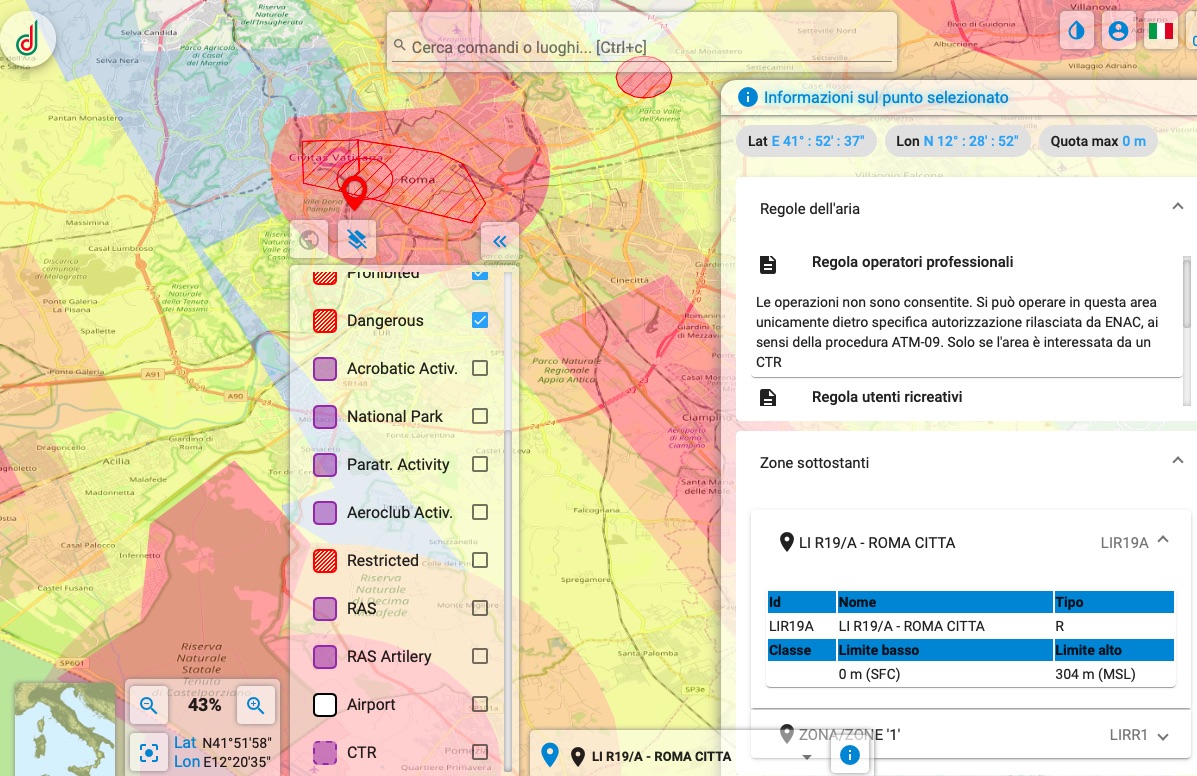The height and width of the screenshot is (776, 1197).
Task: Click the CTR dashed purple swatch
Action: [x=325, y=752]
